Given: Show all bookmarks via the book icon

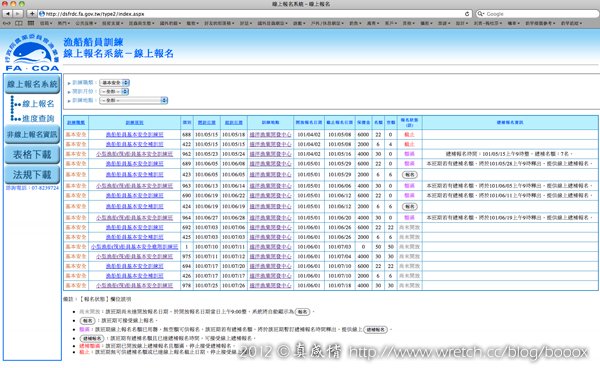Looking at the screenshot, I should coord(19,23).
